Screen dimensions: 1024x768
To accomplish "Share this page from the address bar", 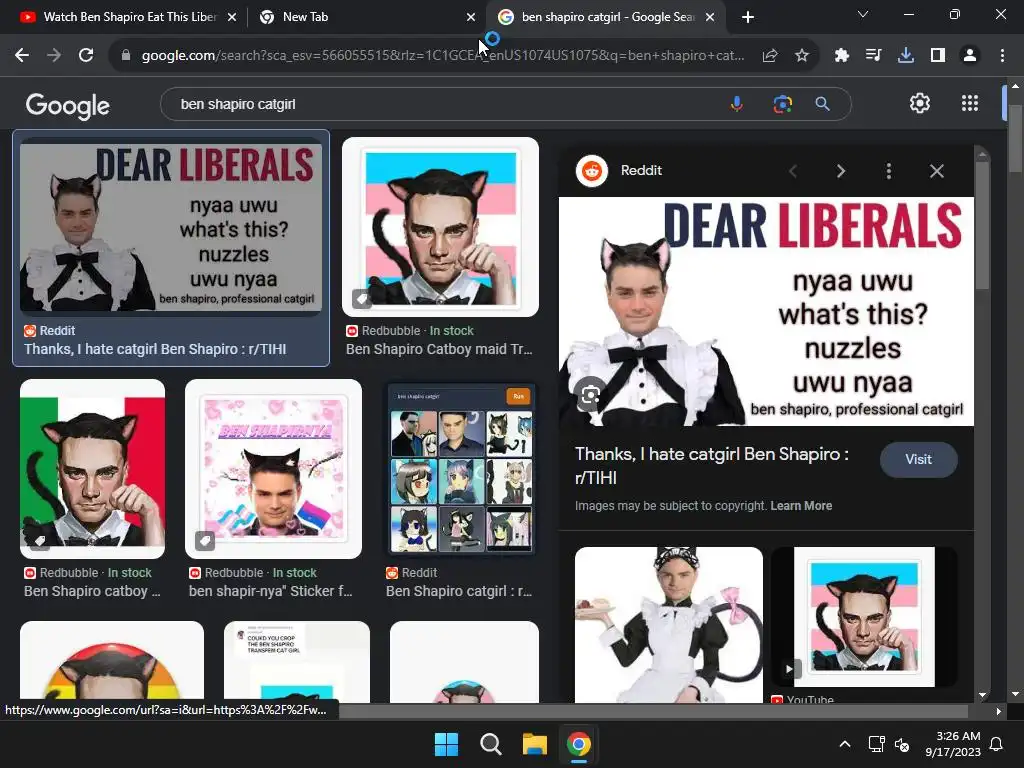I will point(770,56).
